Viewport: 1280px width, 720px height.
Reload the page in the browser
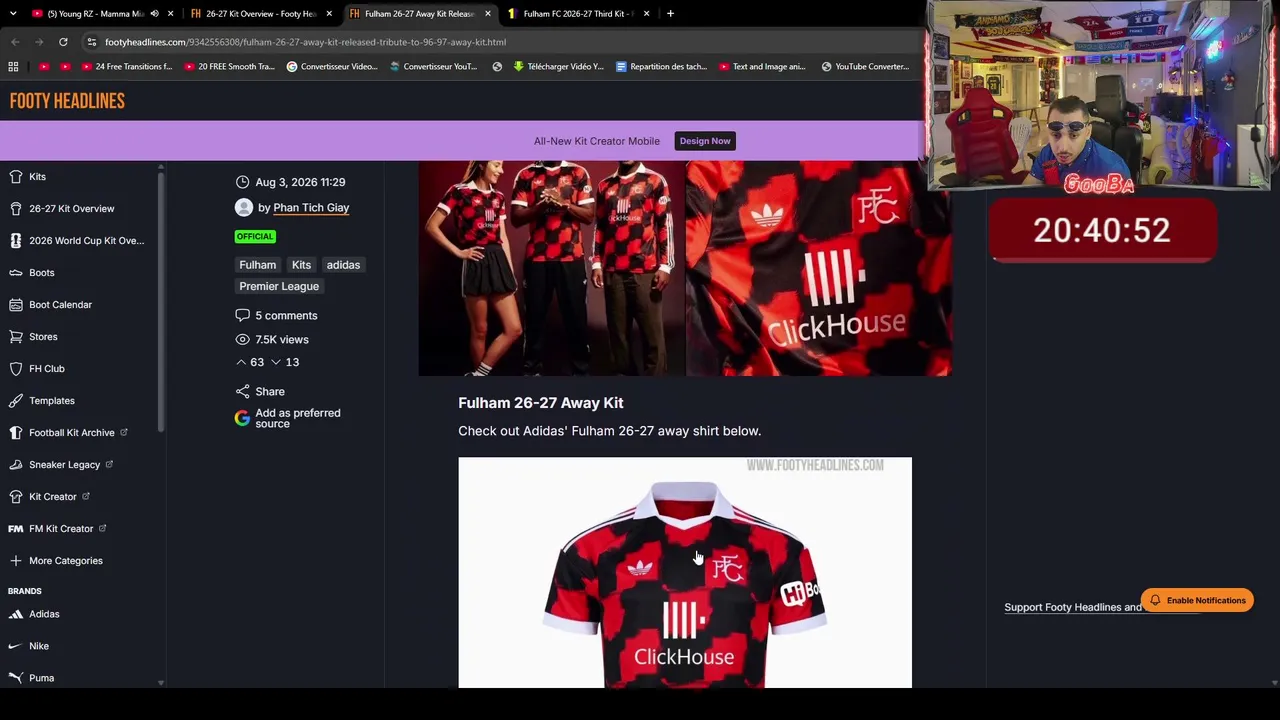click(x=63, y=42)
